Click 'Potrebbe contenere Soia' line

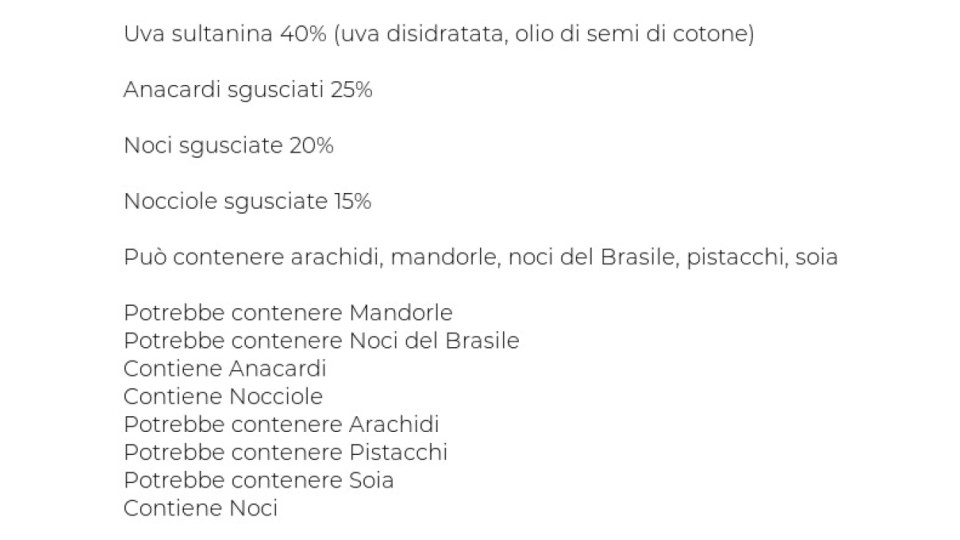pyautogui.click(x=258, y=480)
